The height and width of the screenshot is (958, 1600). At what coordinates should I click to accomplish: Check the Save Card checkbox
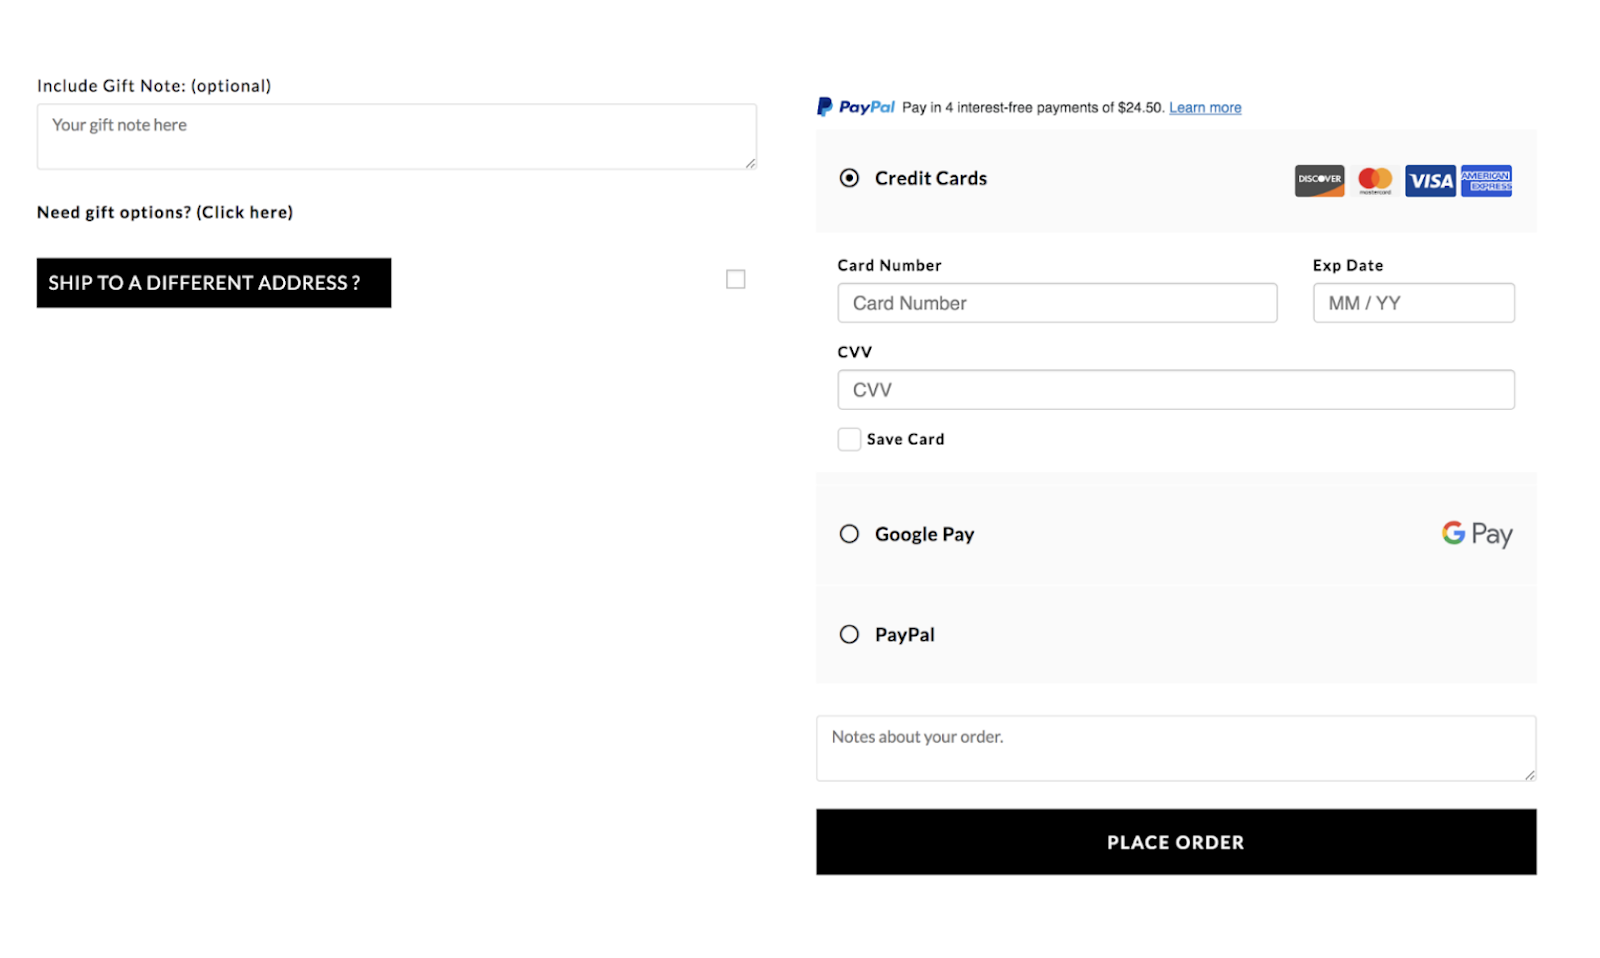pyautogui.click(x=849, y=439)
